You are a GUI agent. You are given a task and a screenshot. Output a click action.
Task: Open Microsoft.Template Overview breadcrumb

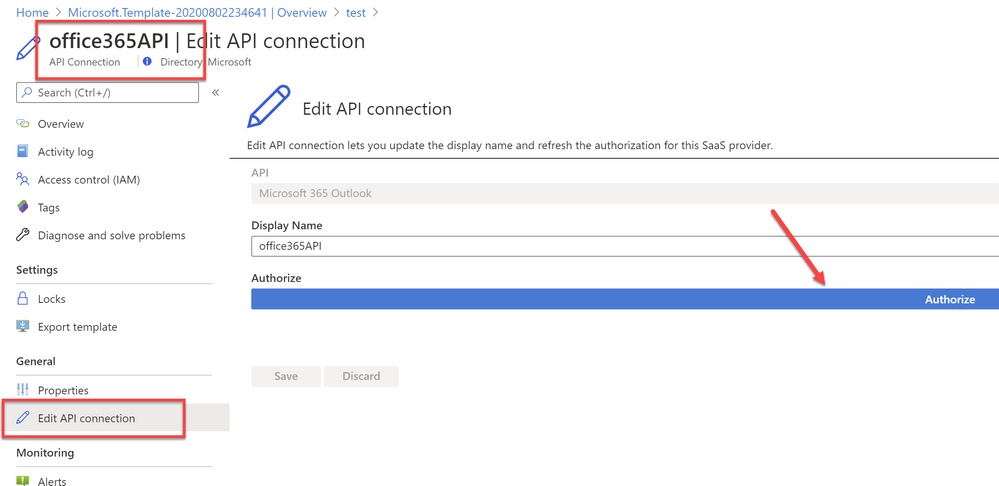pos(197,12)
